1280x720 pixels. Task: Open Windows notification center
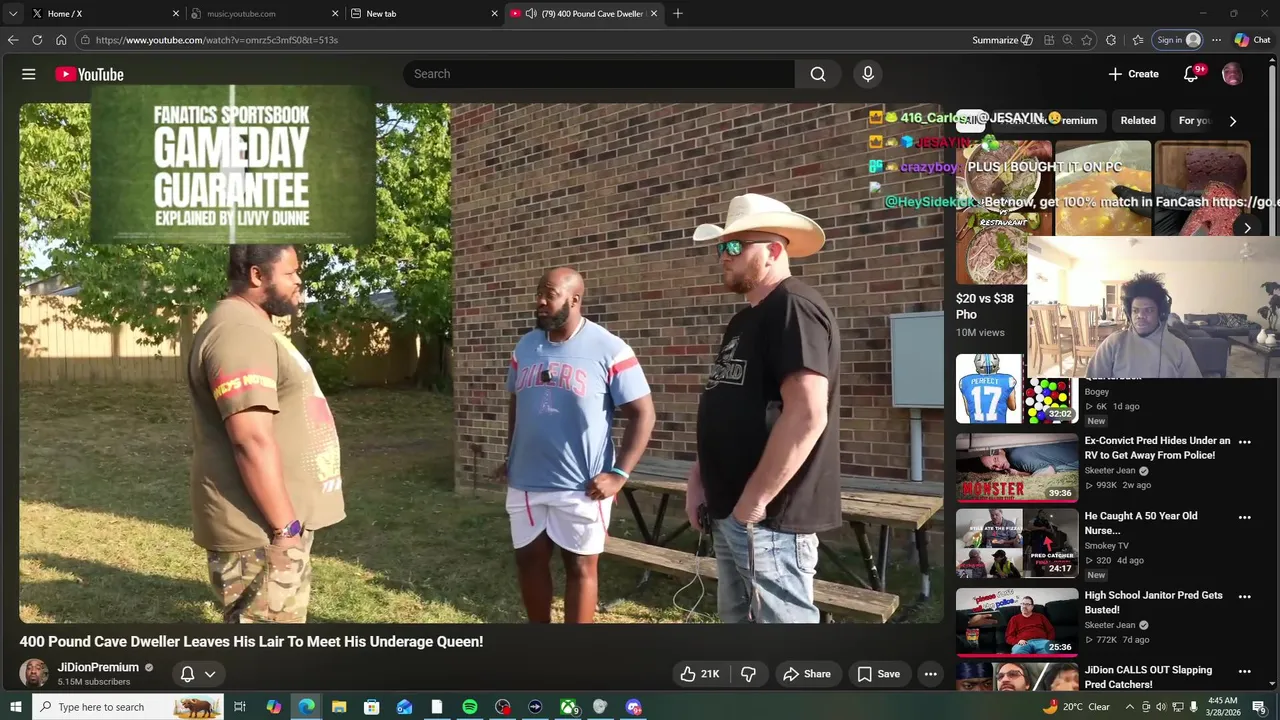click(1259, 707)
